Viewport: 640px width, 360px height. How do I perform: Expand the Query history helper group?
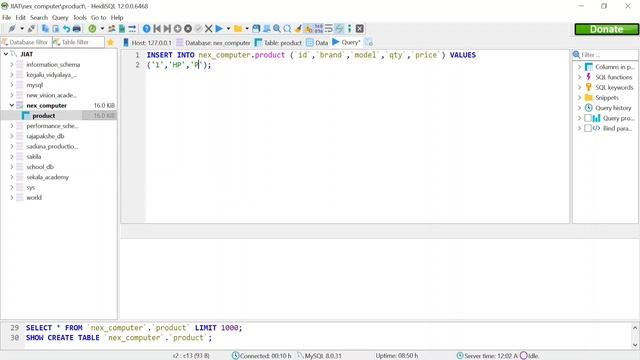tap(579, 108)
